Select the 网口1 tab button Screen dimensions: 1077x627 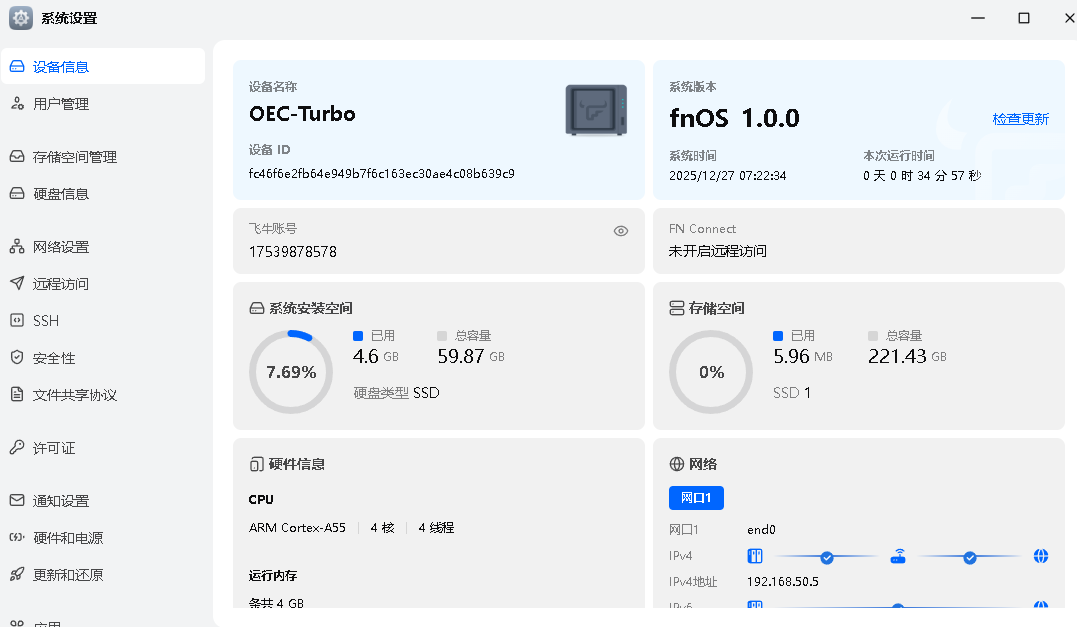point(696,497)
